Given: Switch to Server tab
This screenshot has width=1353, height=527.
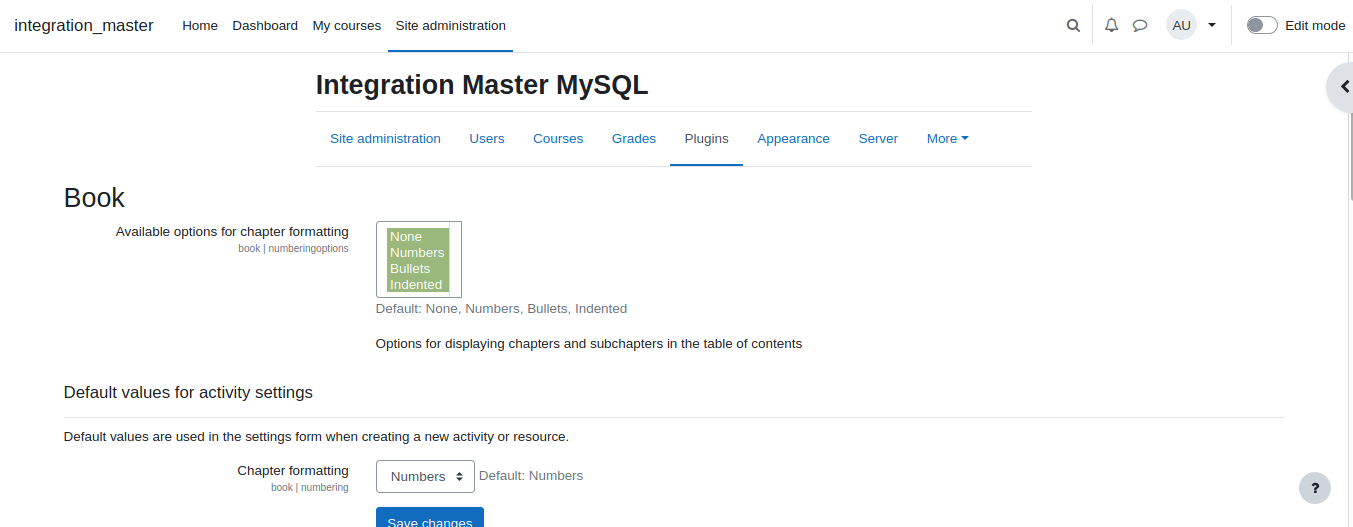Looking at the screenshot, I should [878, 139].
